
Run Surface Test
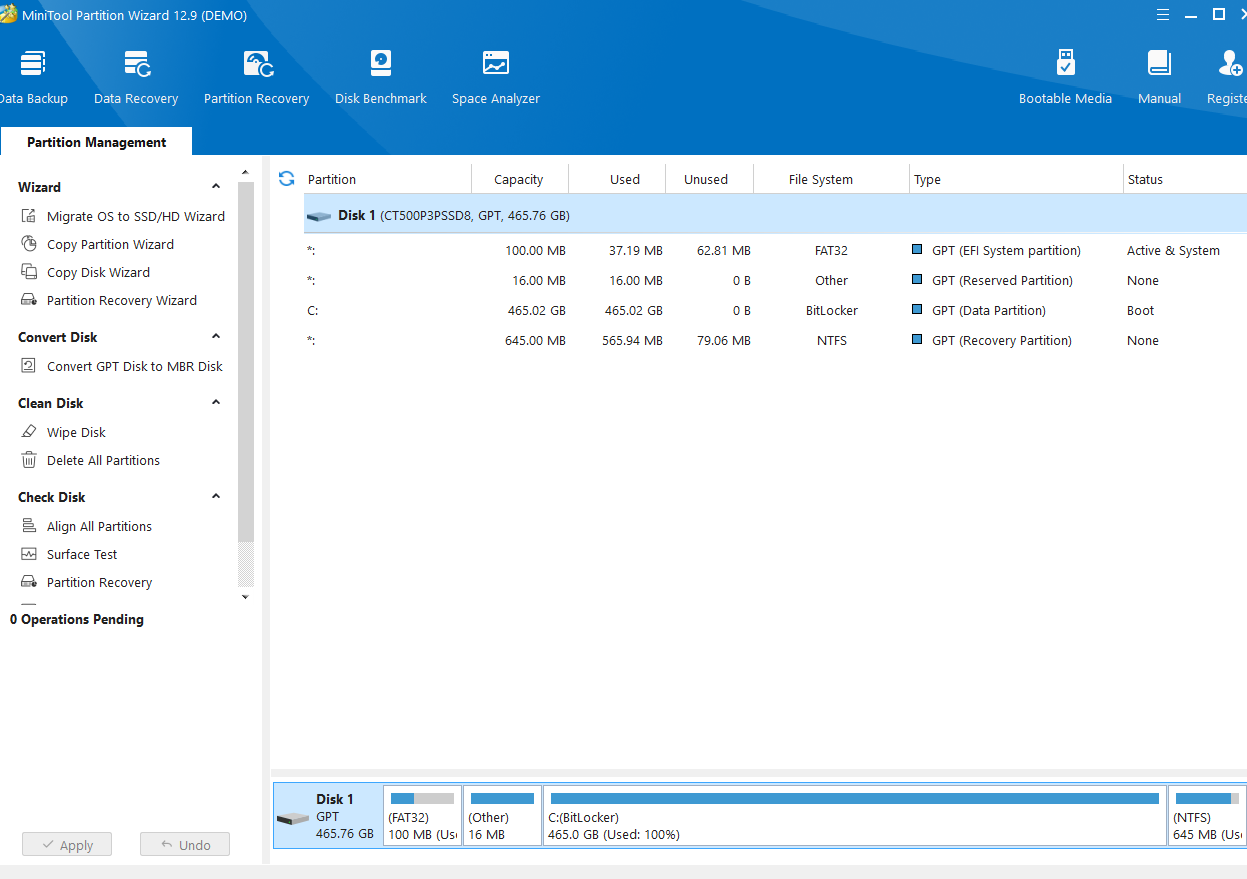point(82,554)
